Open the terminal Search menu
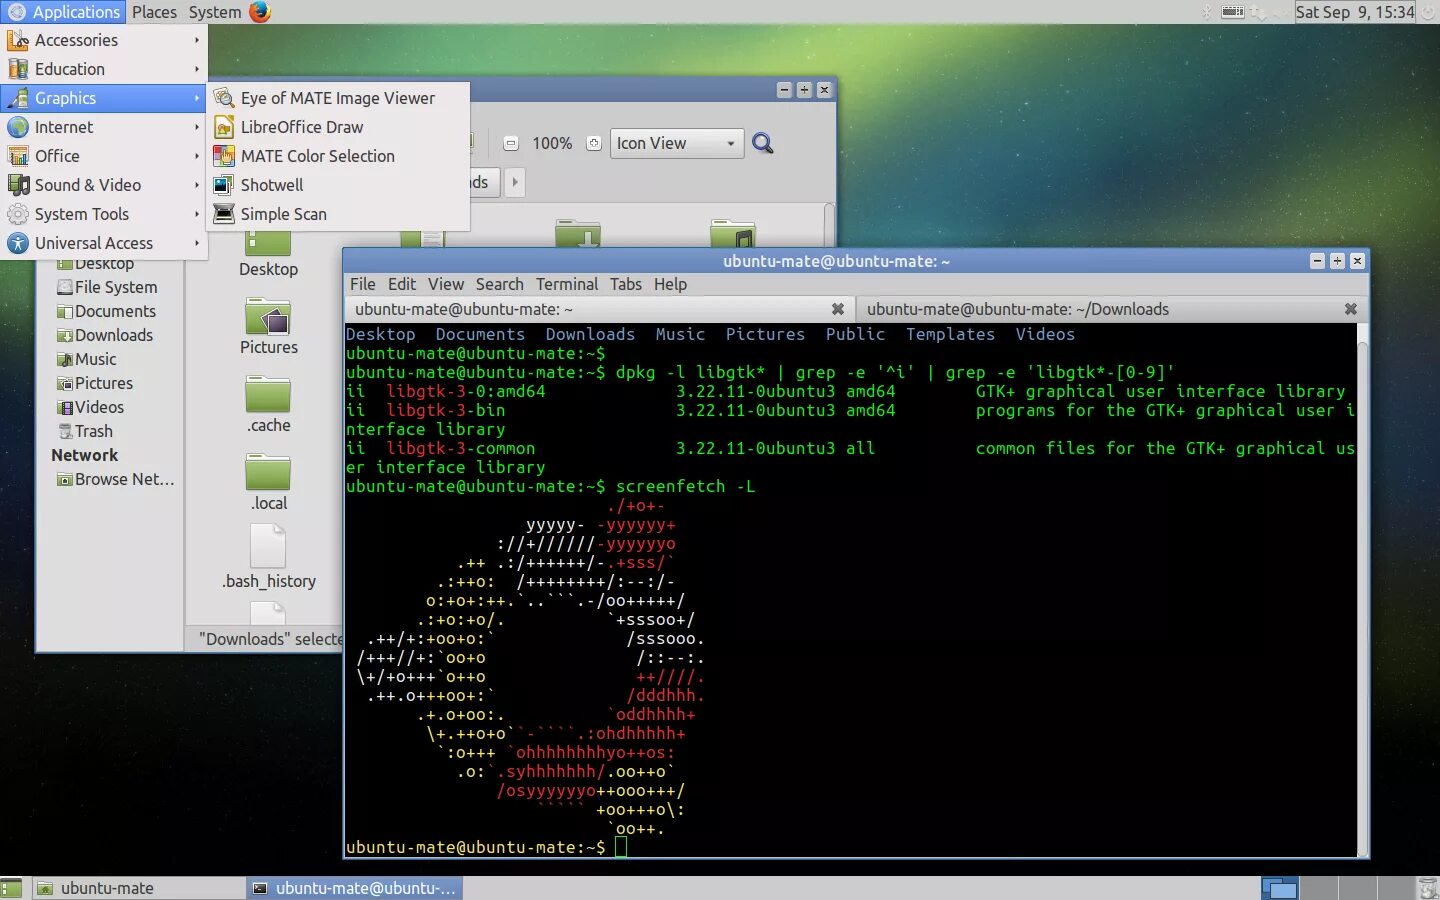The height and width of the screenshot is (900, 1440). [x=499, y=284]
